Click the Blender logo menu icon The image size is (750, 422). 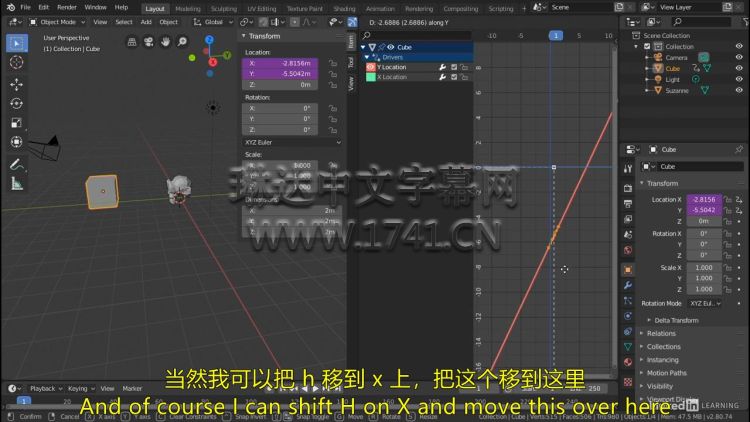pos(11,7)
